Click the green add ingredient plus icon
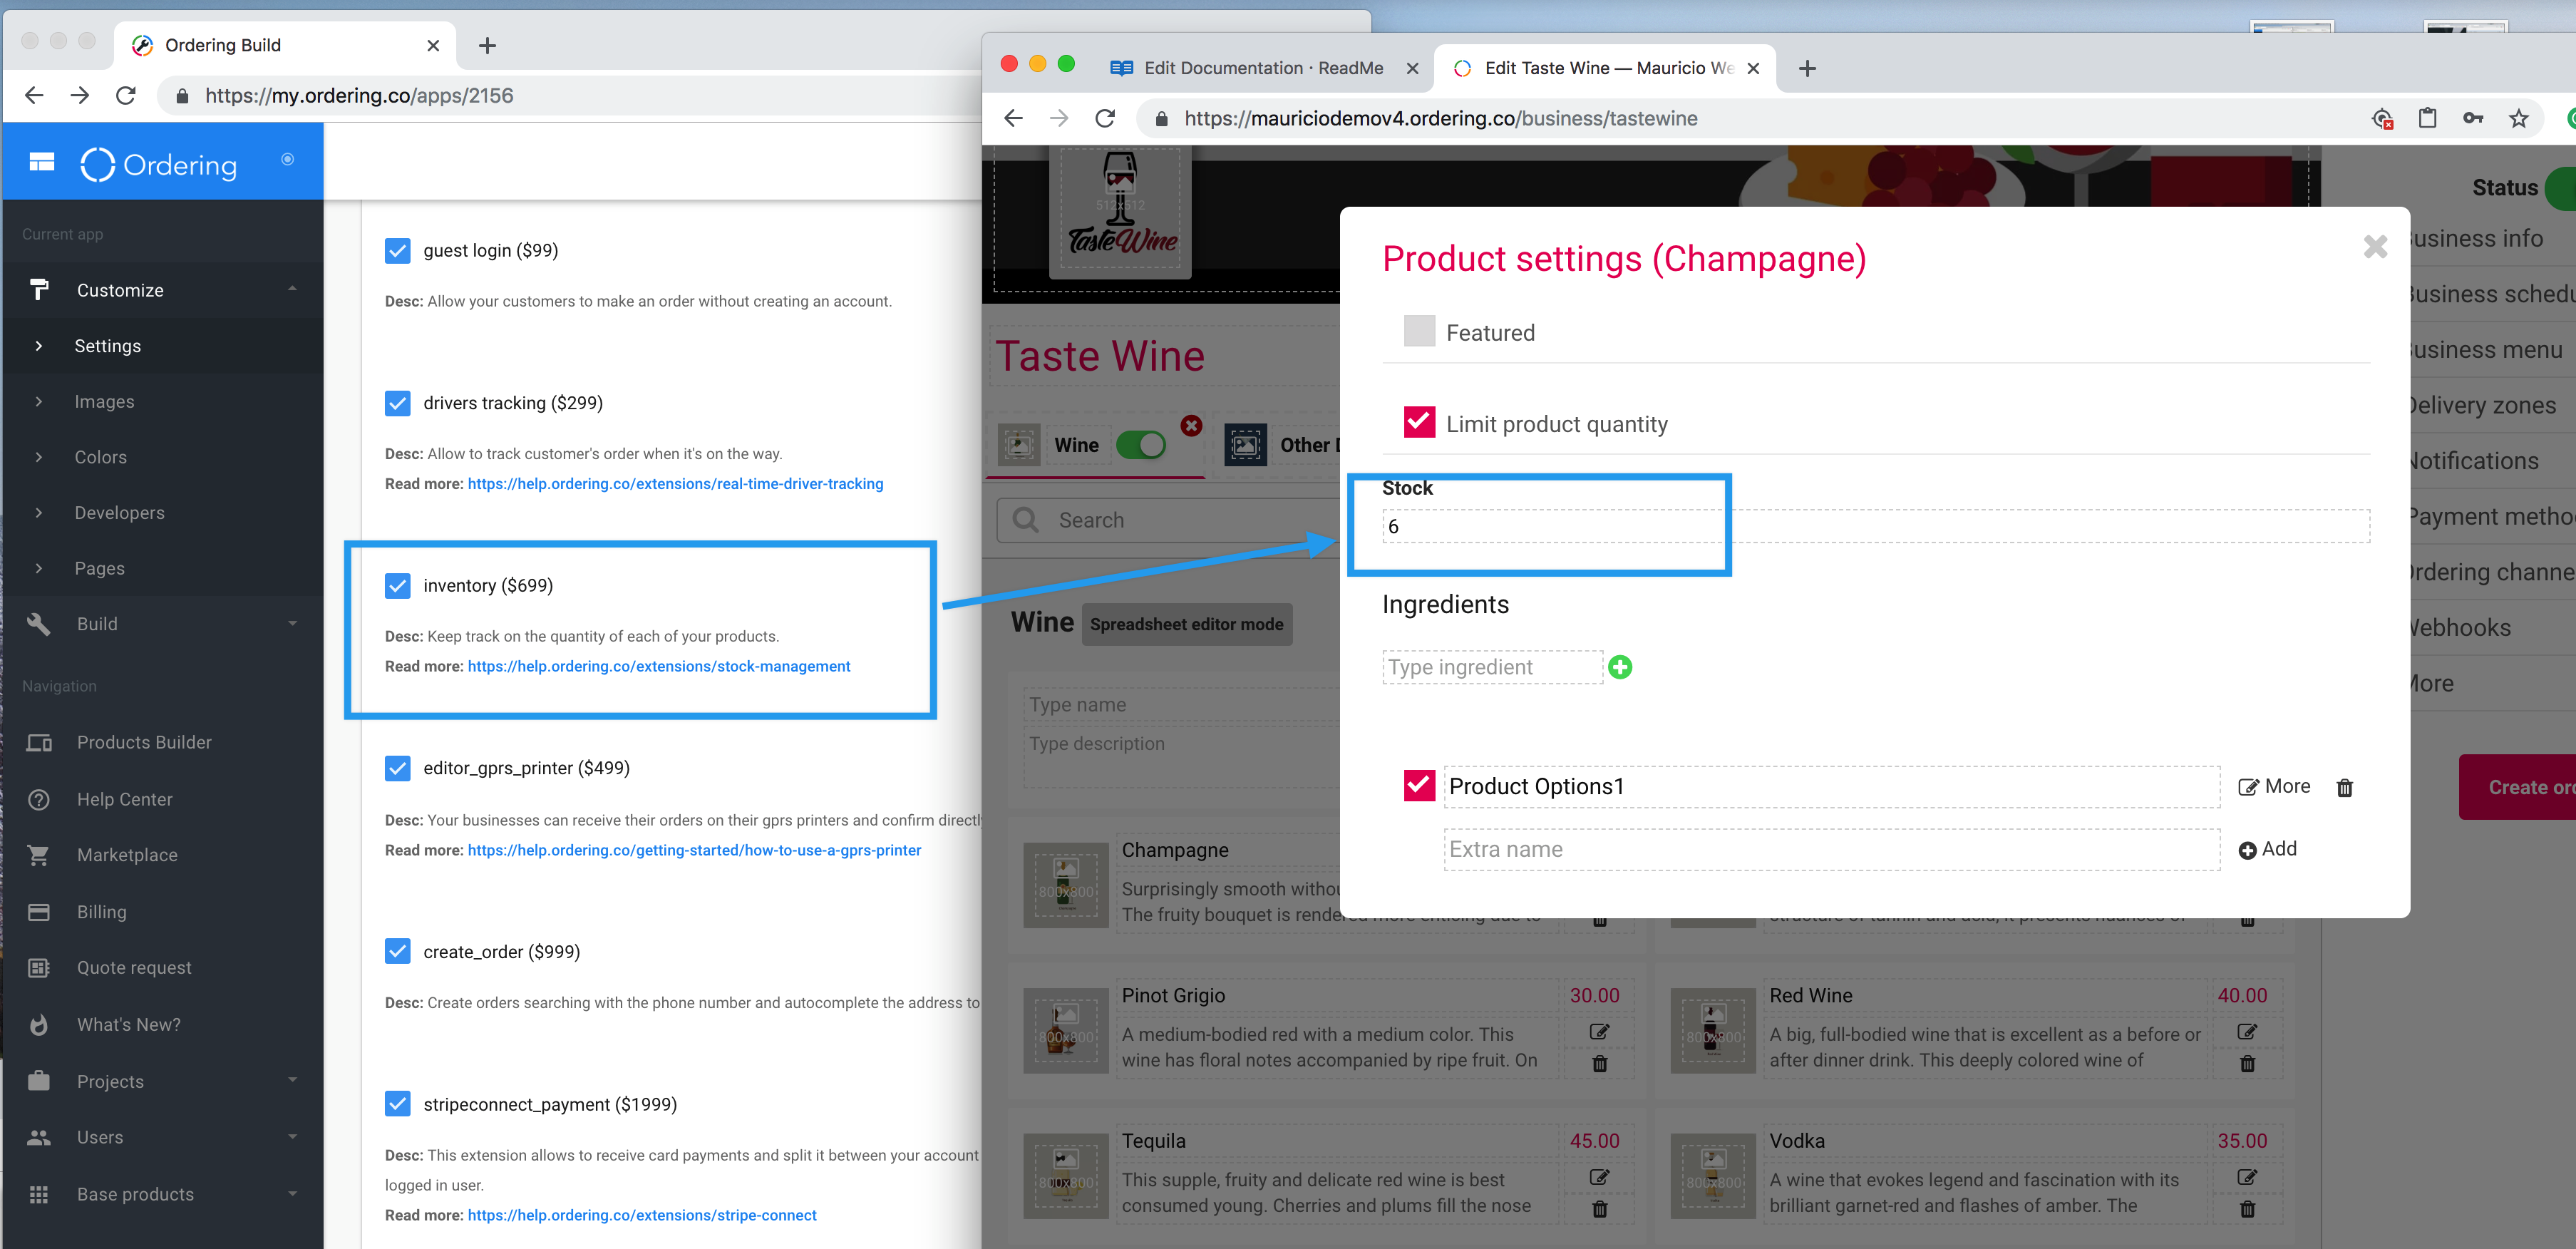This screenshot has height=1249, width=2576. [x=1620, y=667]
